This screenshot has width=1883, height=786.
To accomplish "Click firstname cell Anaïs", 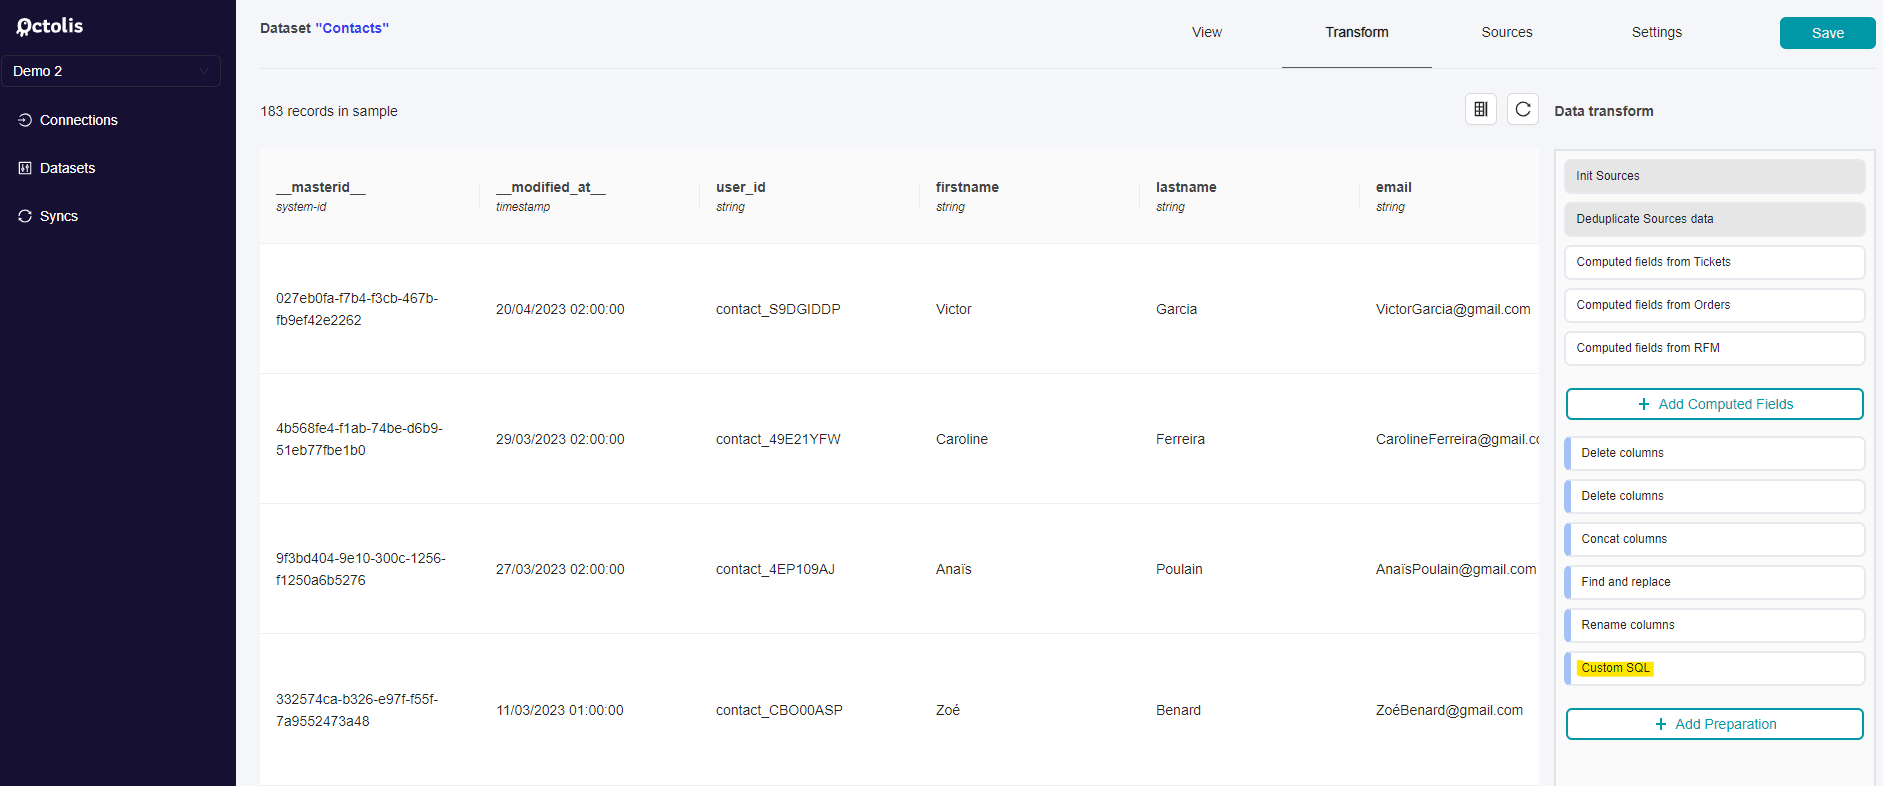I will pyautogui.click(x=954, y=569).
